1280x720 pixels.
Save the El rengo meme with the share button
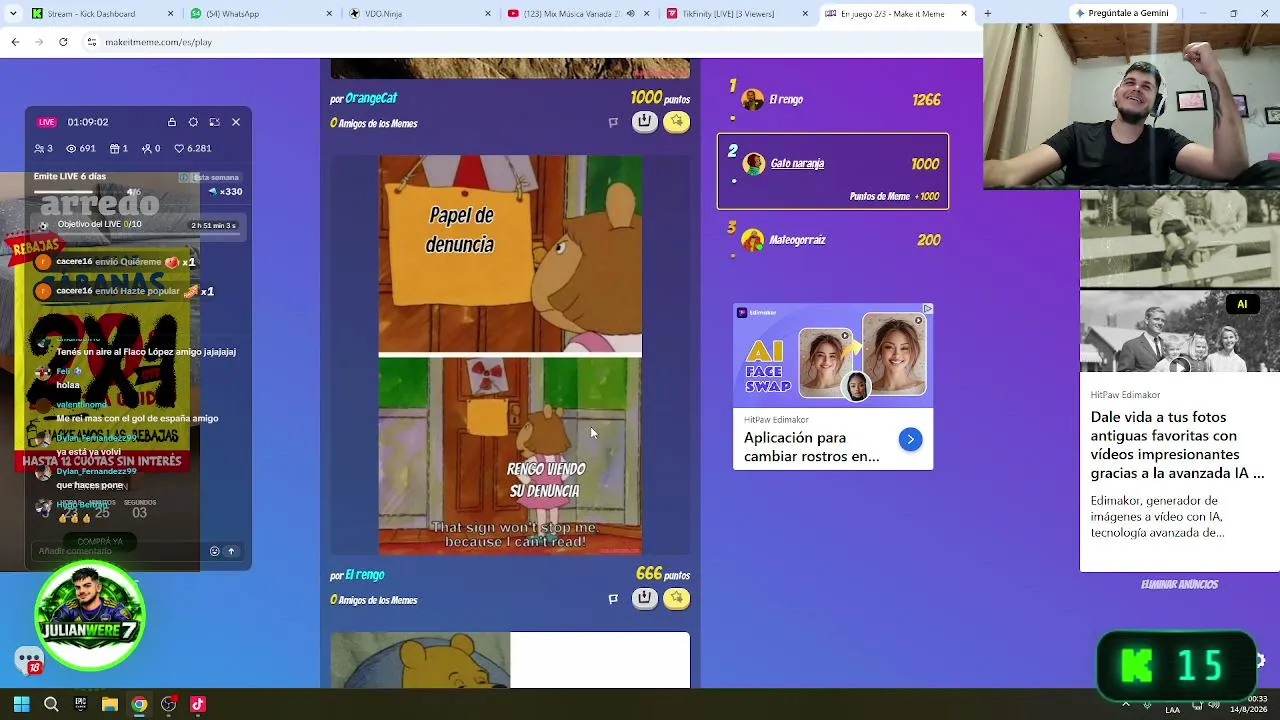point(645,598)
